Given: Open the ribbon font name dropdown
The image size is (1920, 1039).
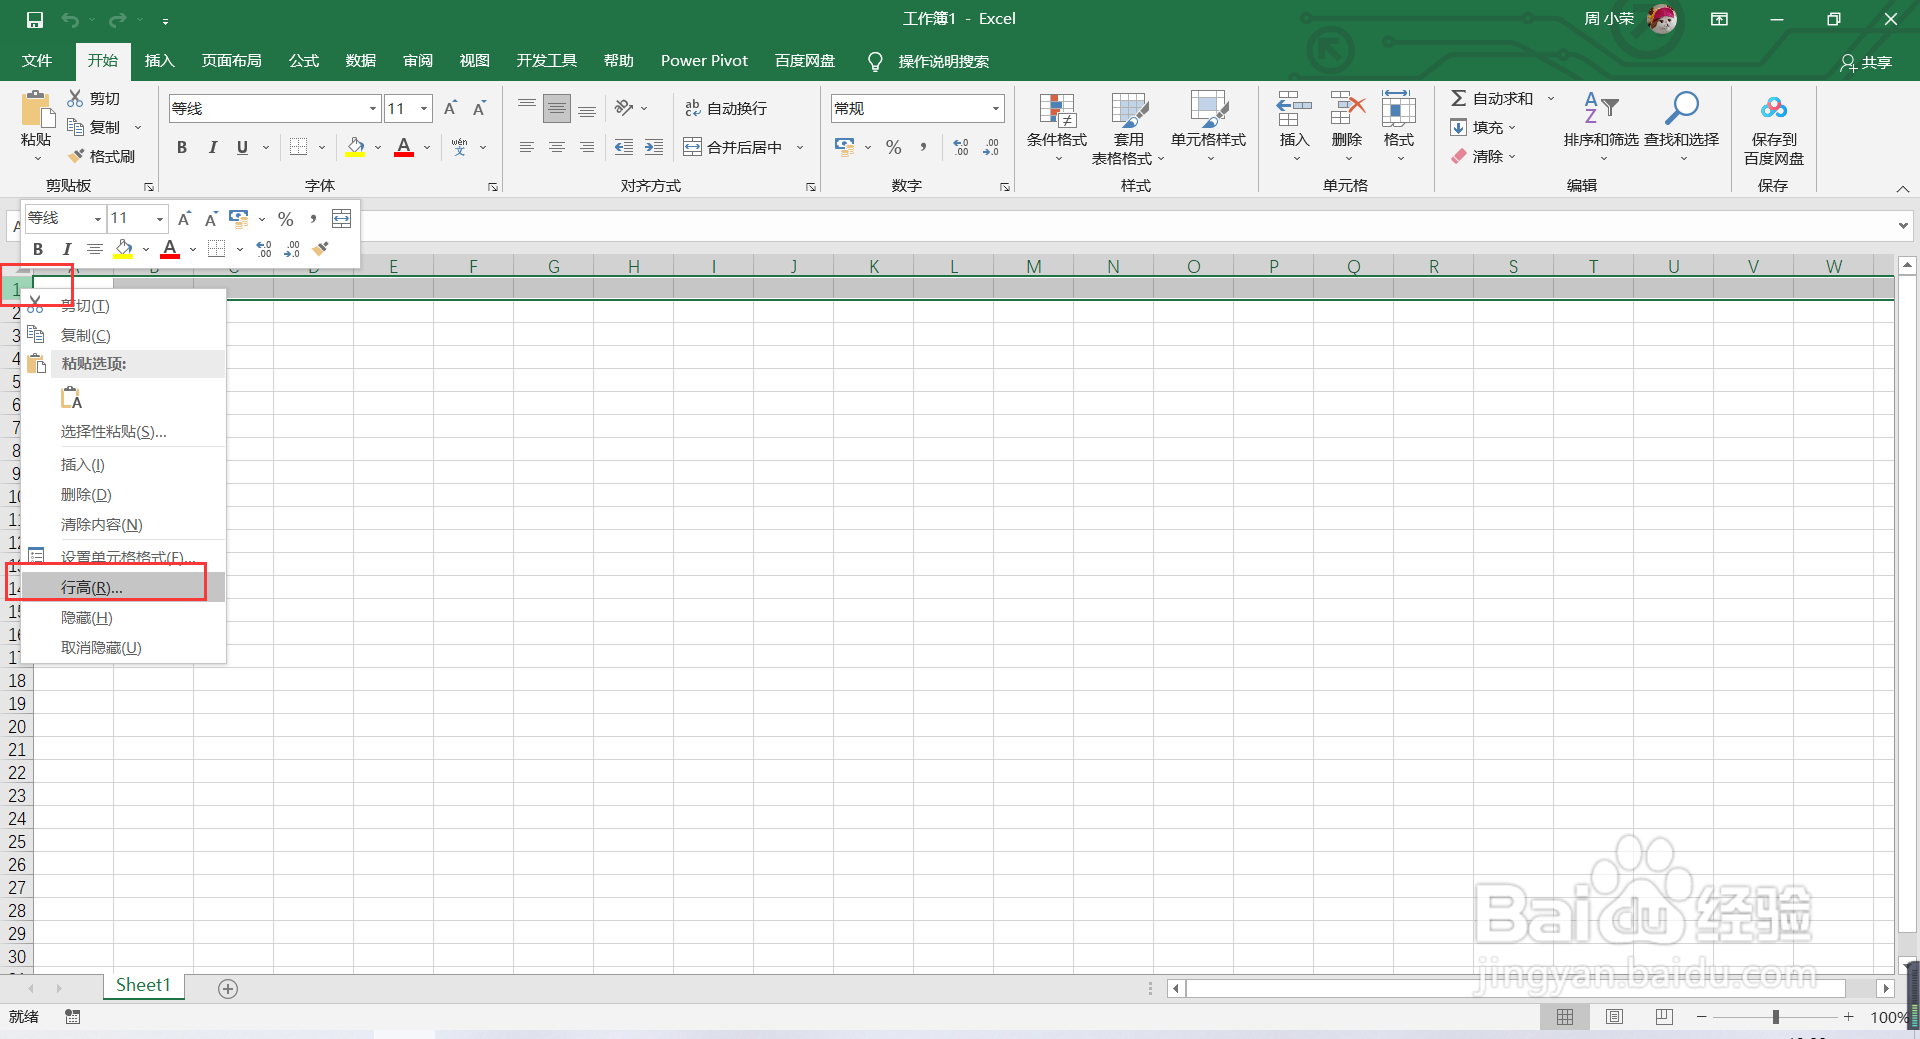Looking at the screenshot, I should coord(373,108).
